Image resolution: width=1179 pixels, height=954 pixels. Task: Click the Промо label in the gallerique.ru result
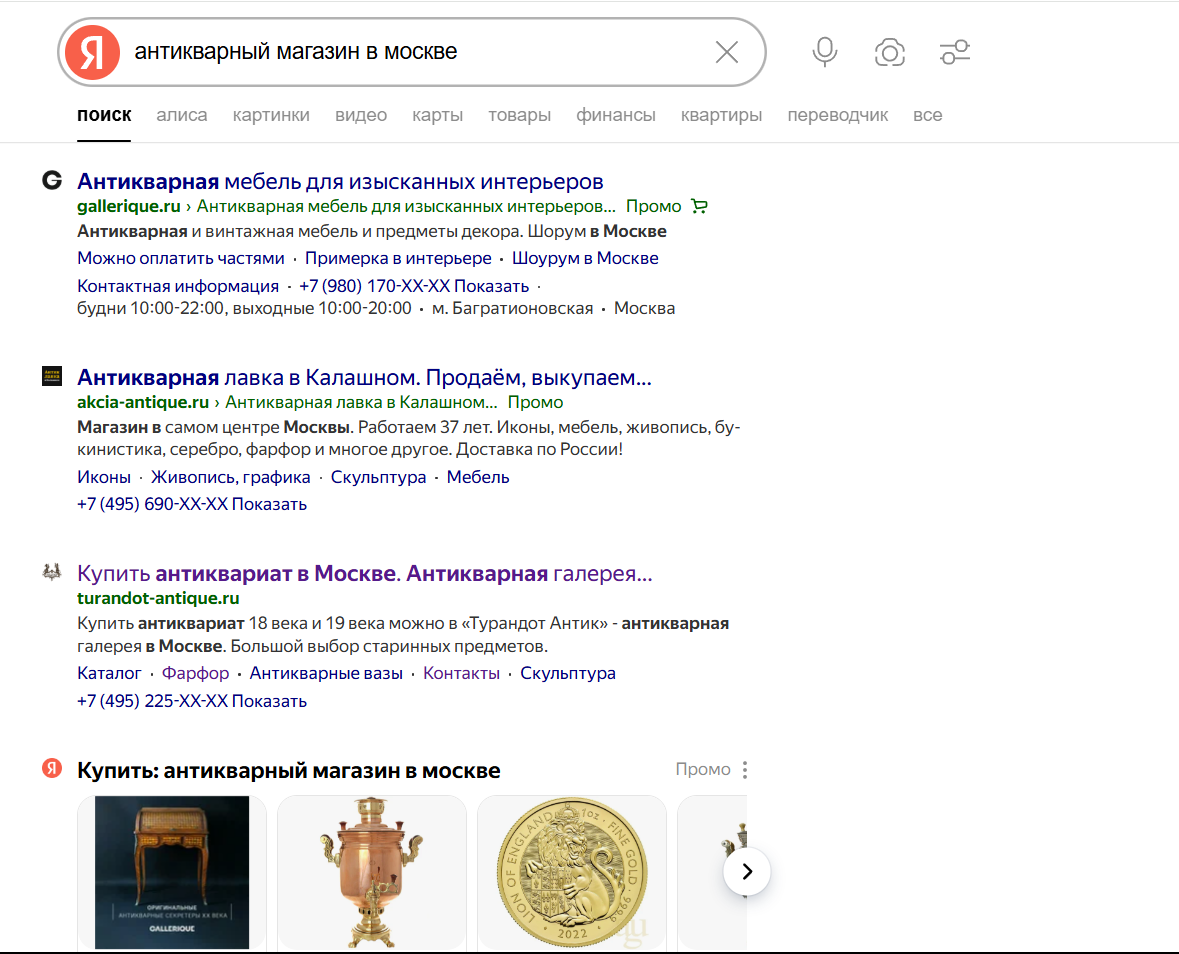tap(653, 206)
